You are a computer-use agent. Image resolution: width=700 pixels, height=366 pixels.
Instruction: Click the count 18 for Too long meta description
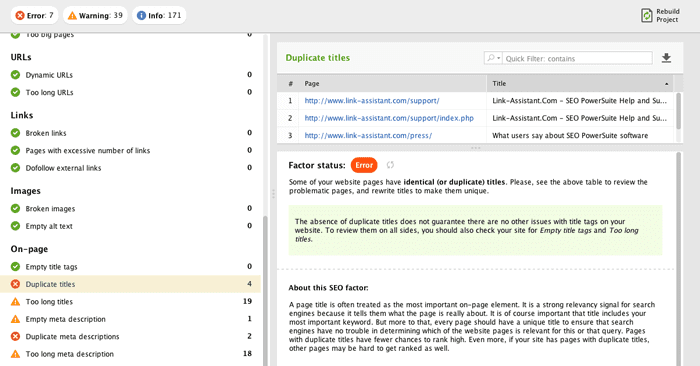coord(247,354)
